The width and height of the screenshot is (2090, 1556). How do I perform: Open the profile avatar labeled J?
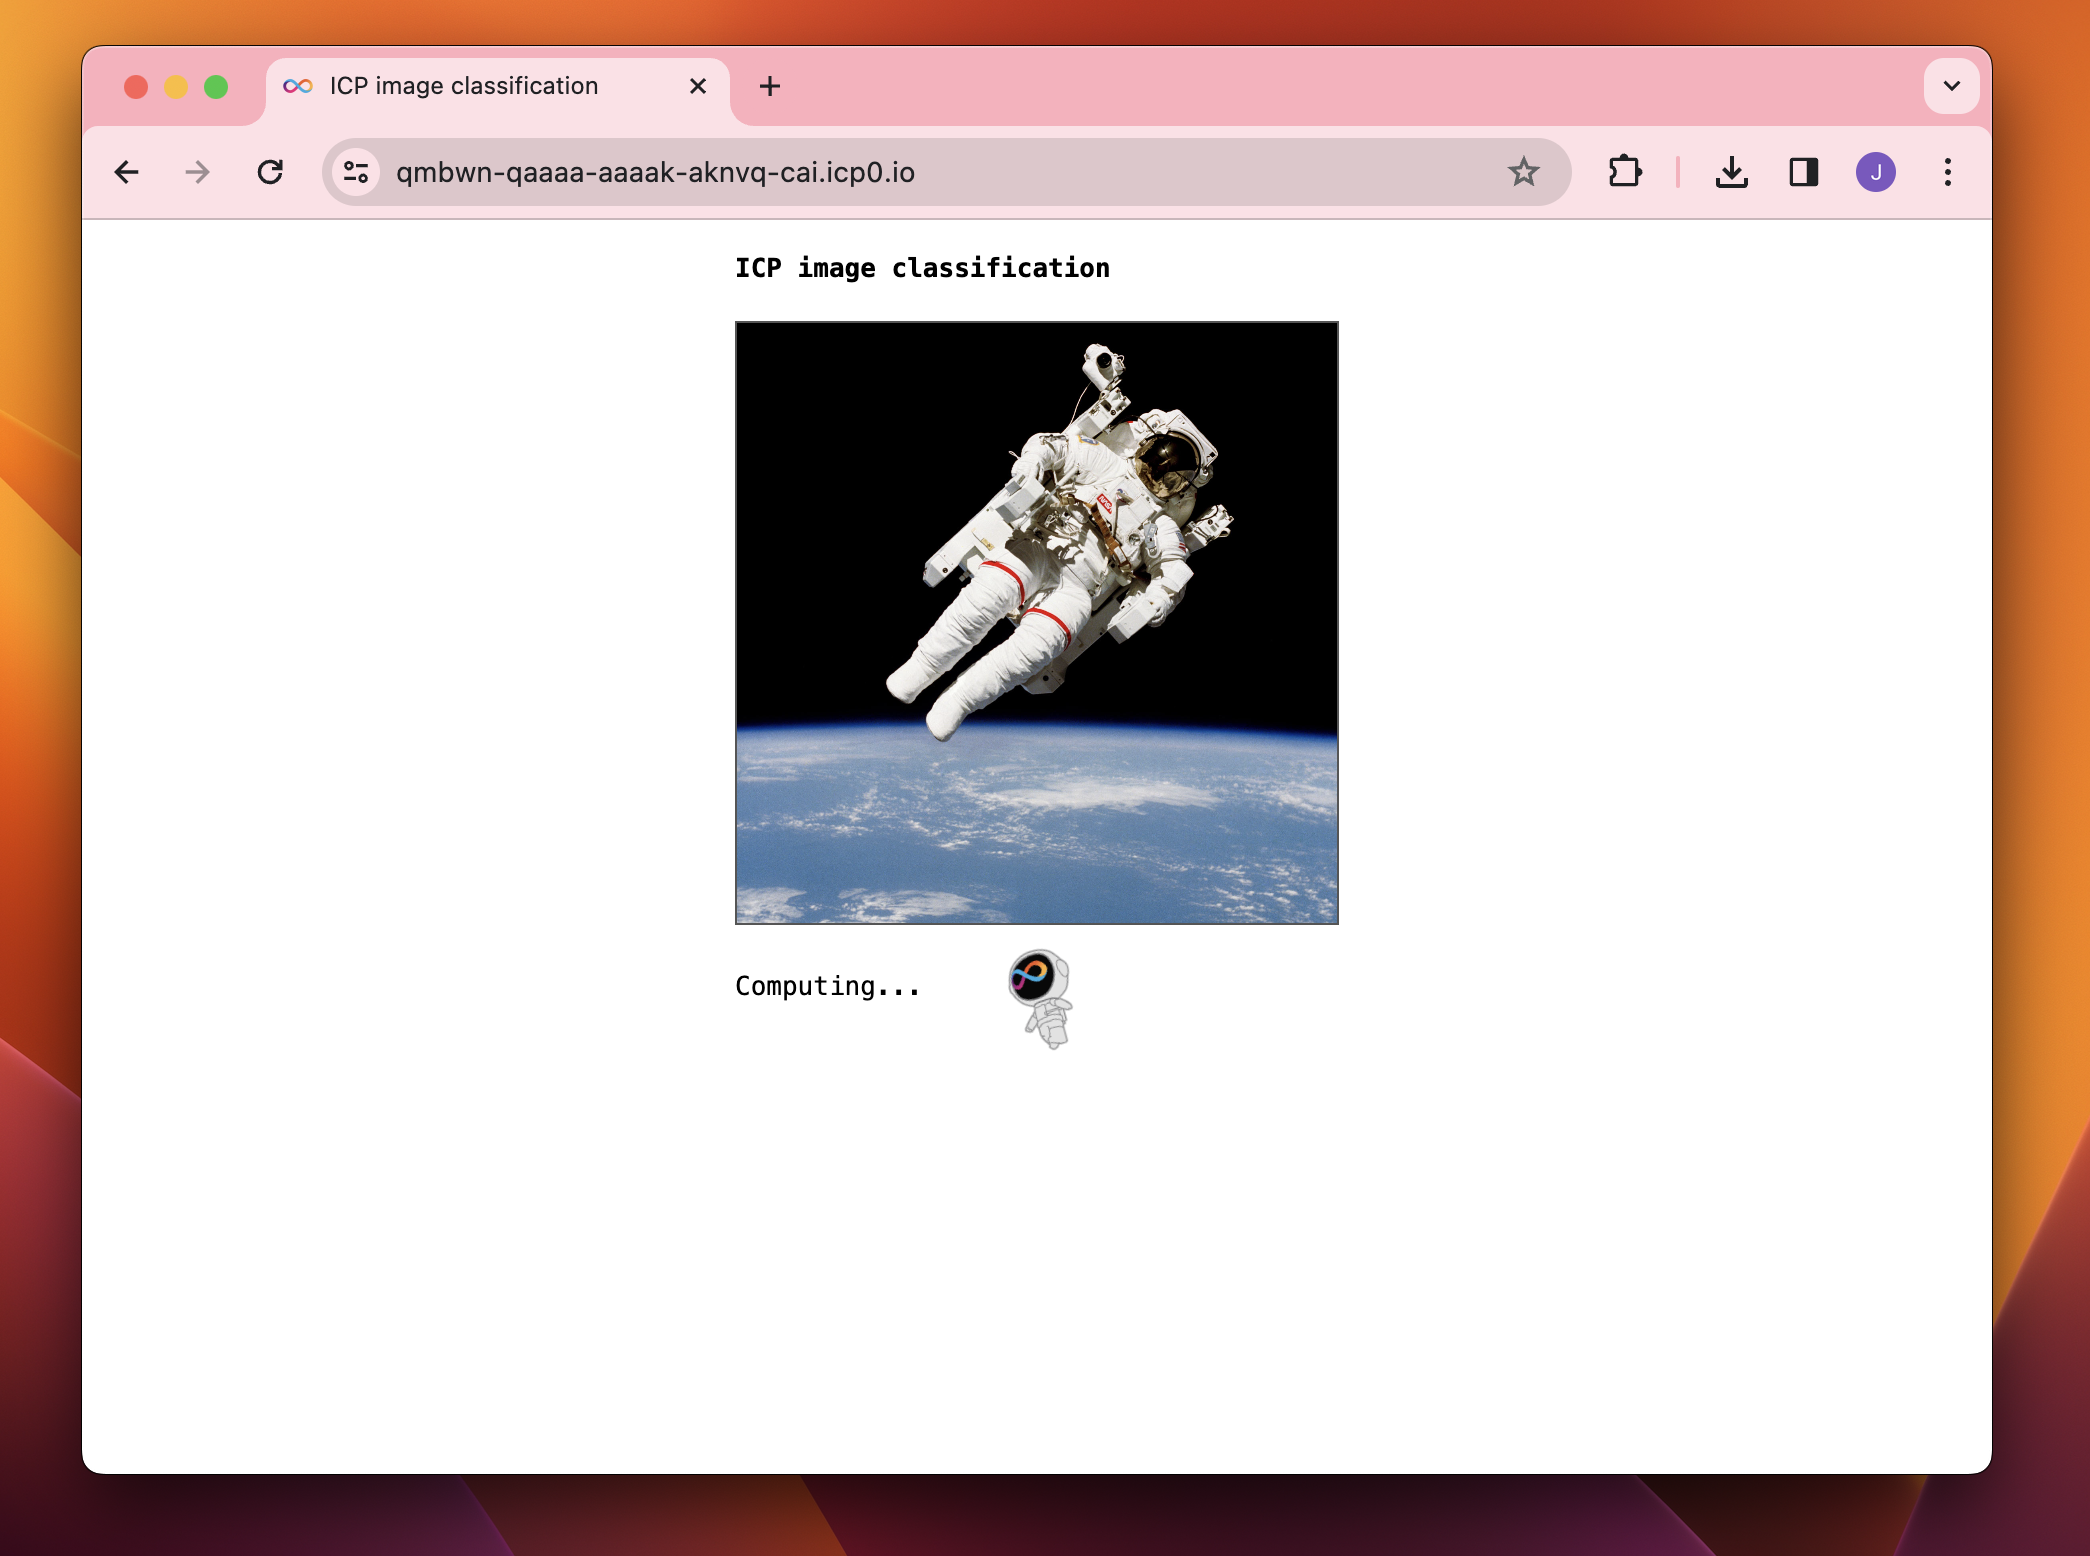point(1876,172)
